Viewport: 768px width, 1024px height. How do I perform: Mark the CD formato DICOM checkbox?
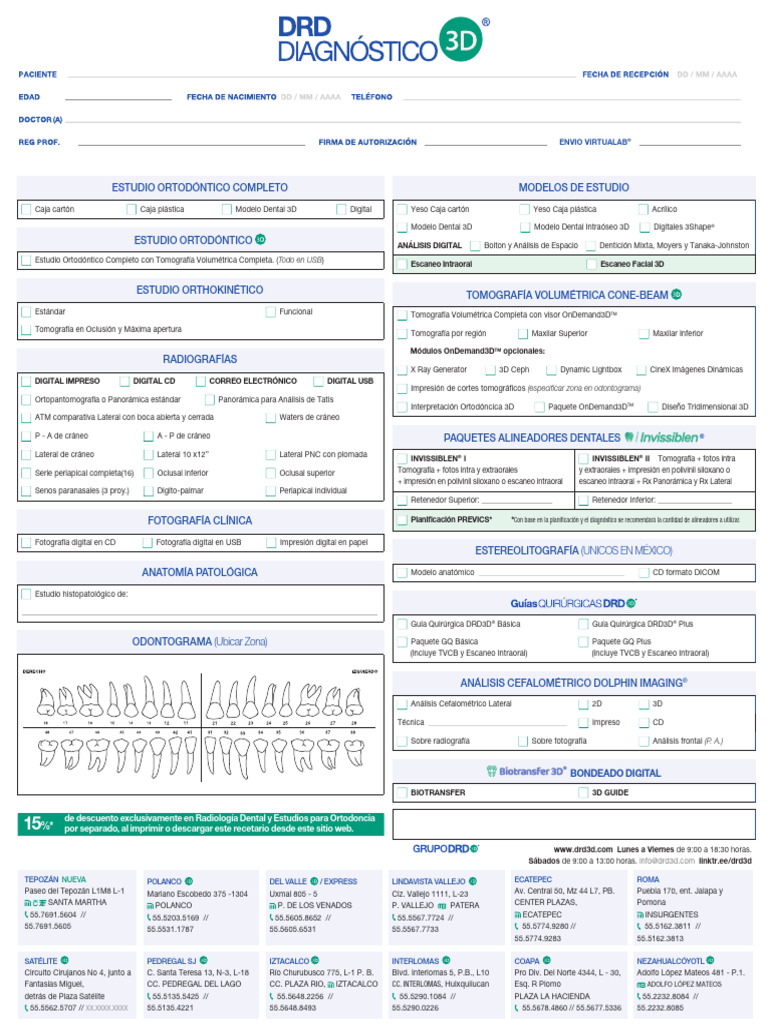[x=643, y=572]
